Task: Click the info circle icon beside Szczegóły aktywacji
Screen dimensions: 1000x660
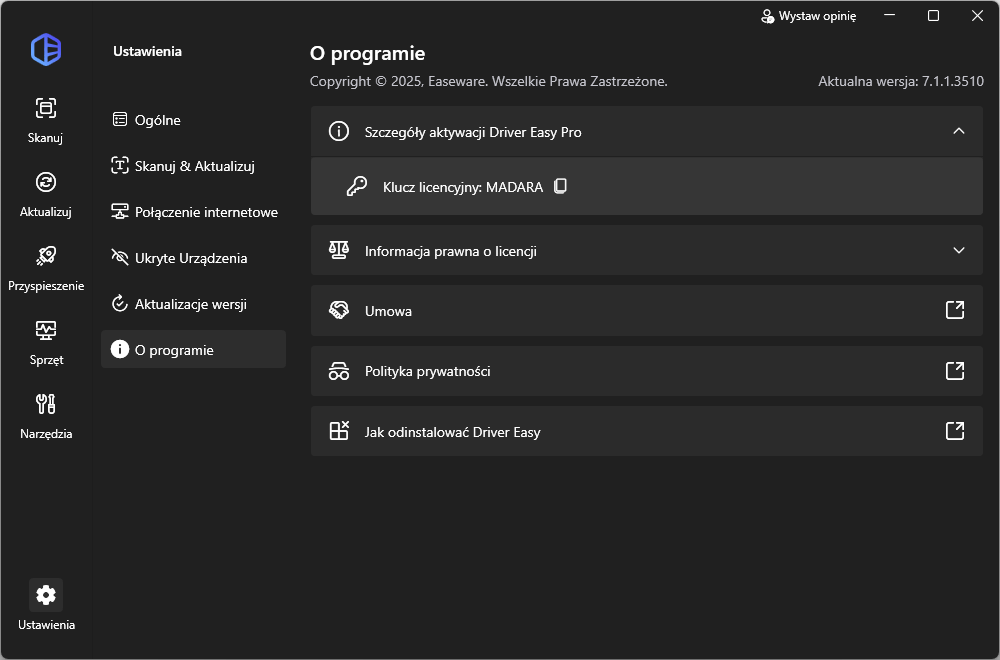Action: point(339,131)
